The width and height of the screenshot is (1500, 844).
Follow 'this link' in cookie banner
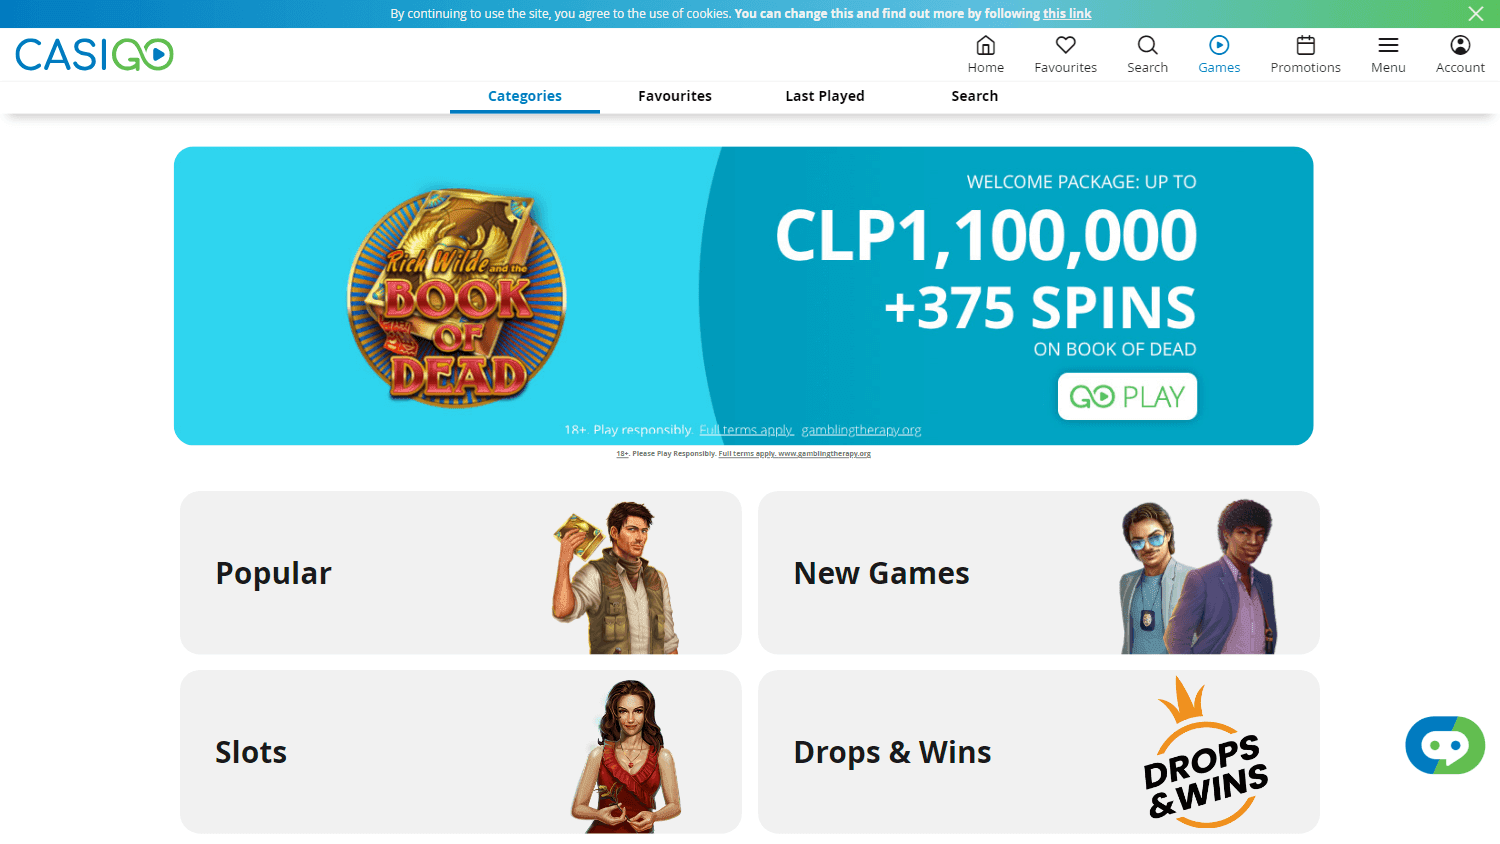click(1067, 14)
